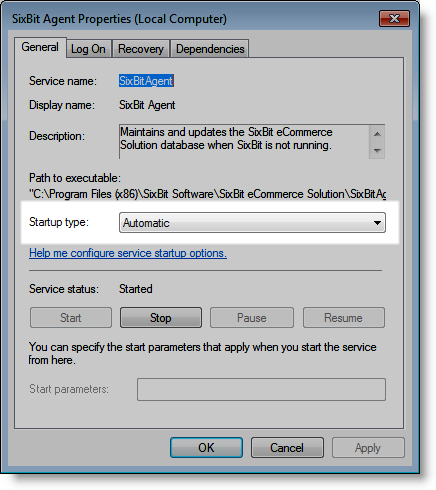Click the Resume service button
Screen dimensions: 436x490
click(x=344, y=318)
